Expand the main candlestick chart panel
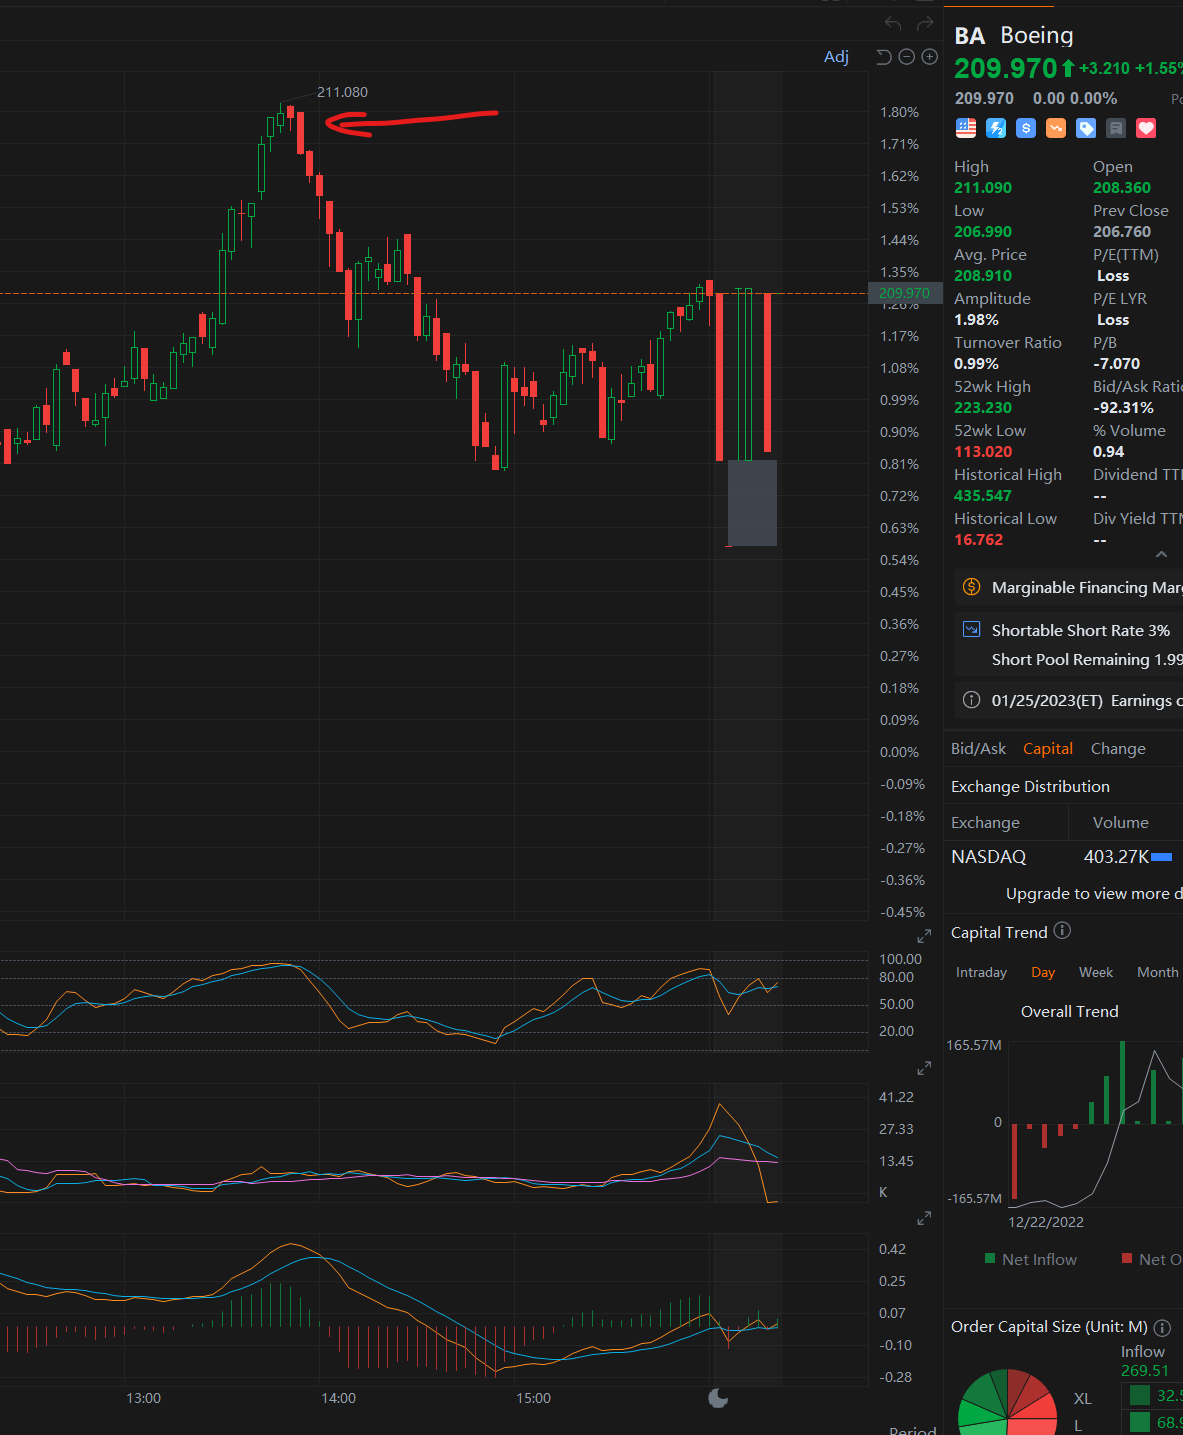The height and width of the screenshot is (1435, 1183). [x=924, y=936]
